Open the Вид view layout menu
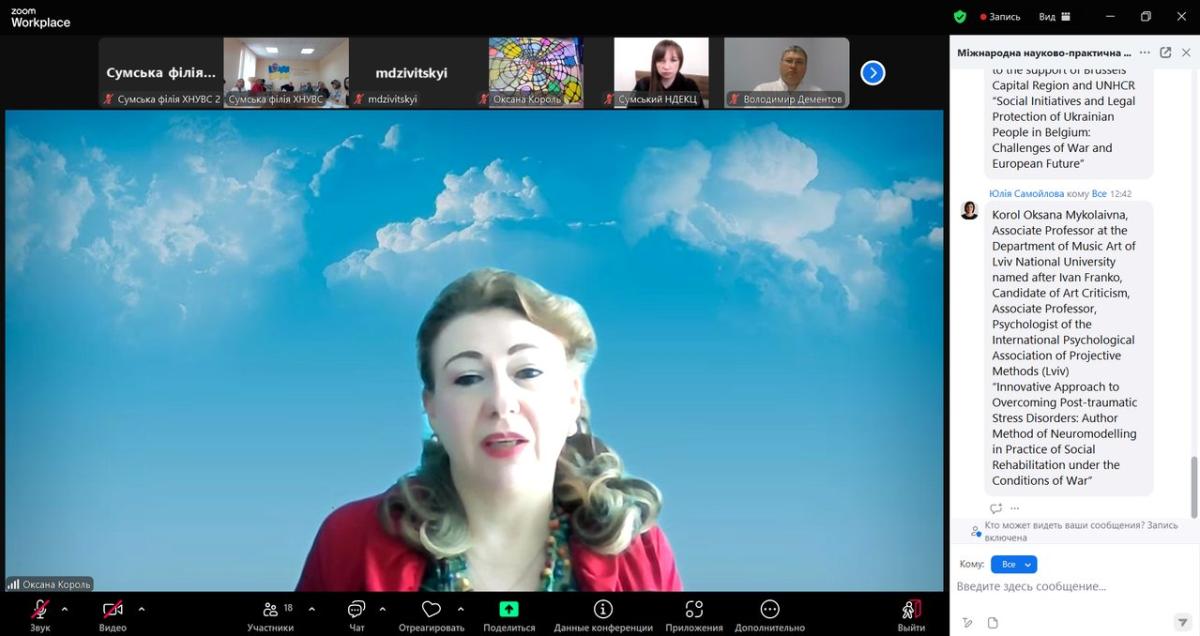This screenshot has height=636, width=1200. click(x=1055, y=16)
